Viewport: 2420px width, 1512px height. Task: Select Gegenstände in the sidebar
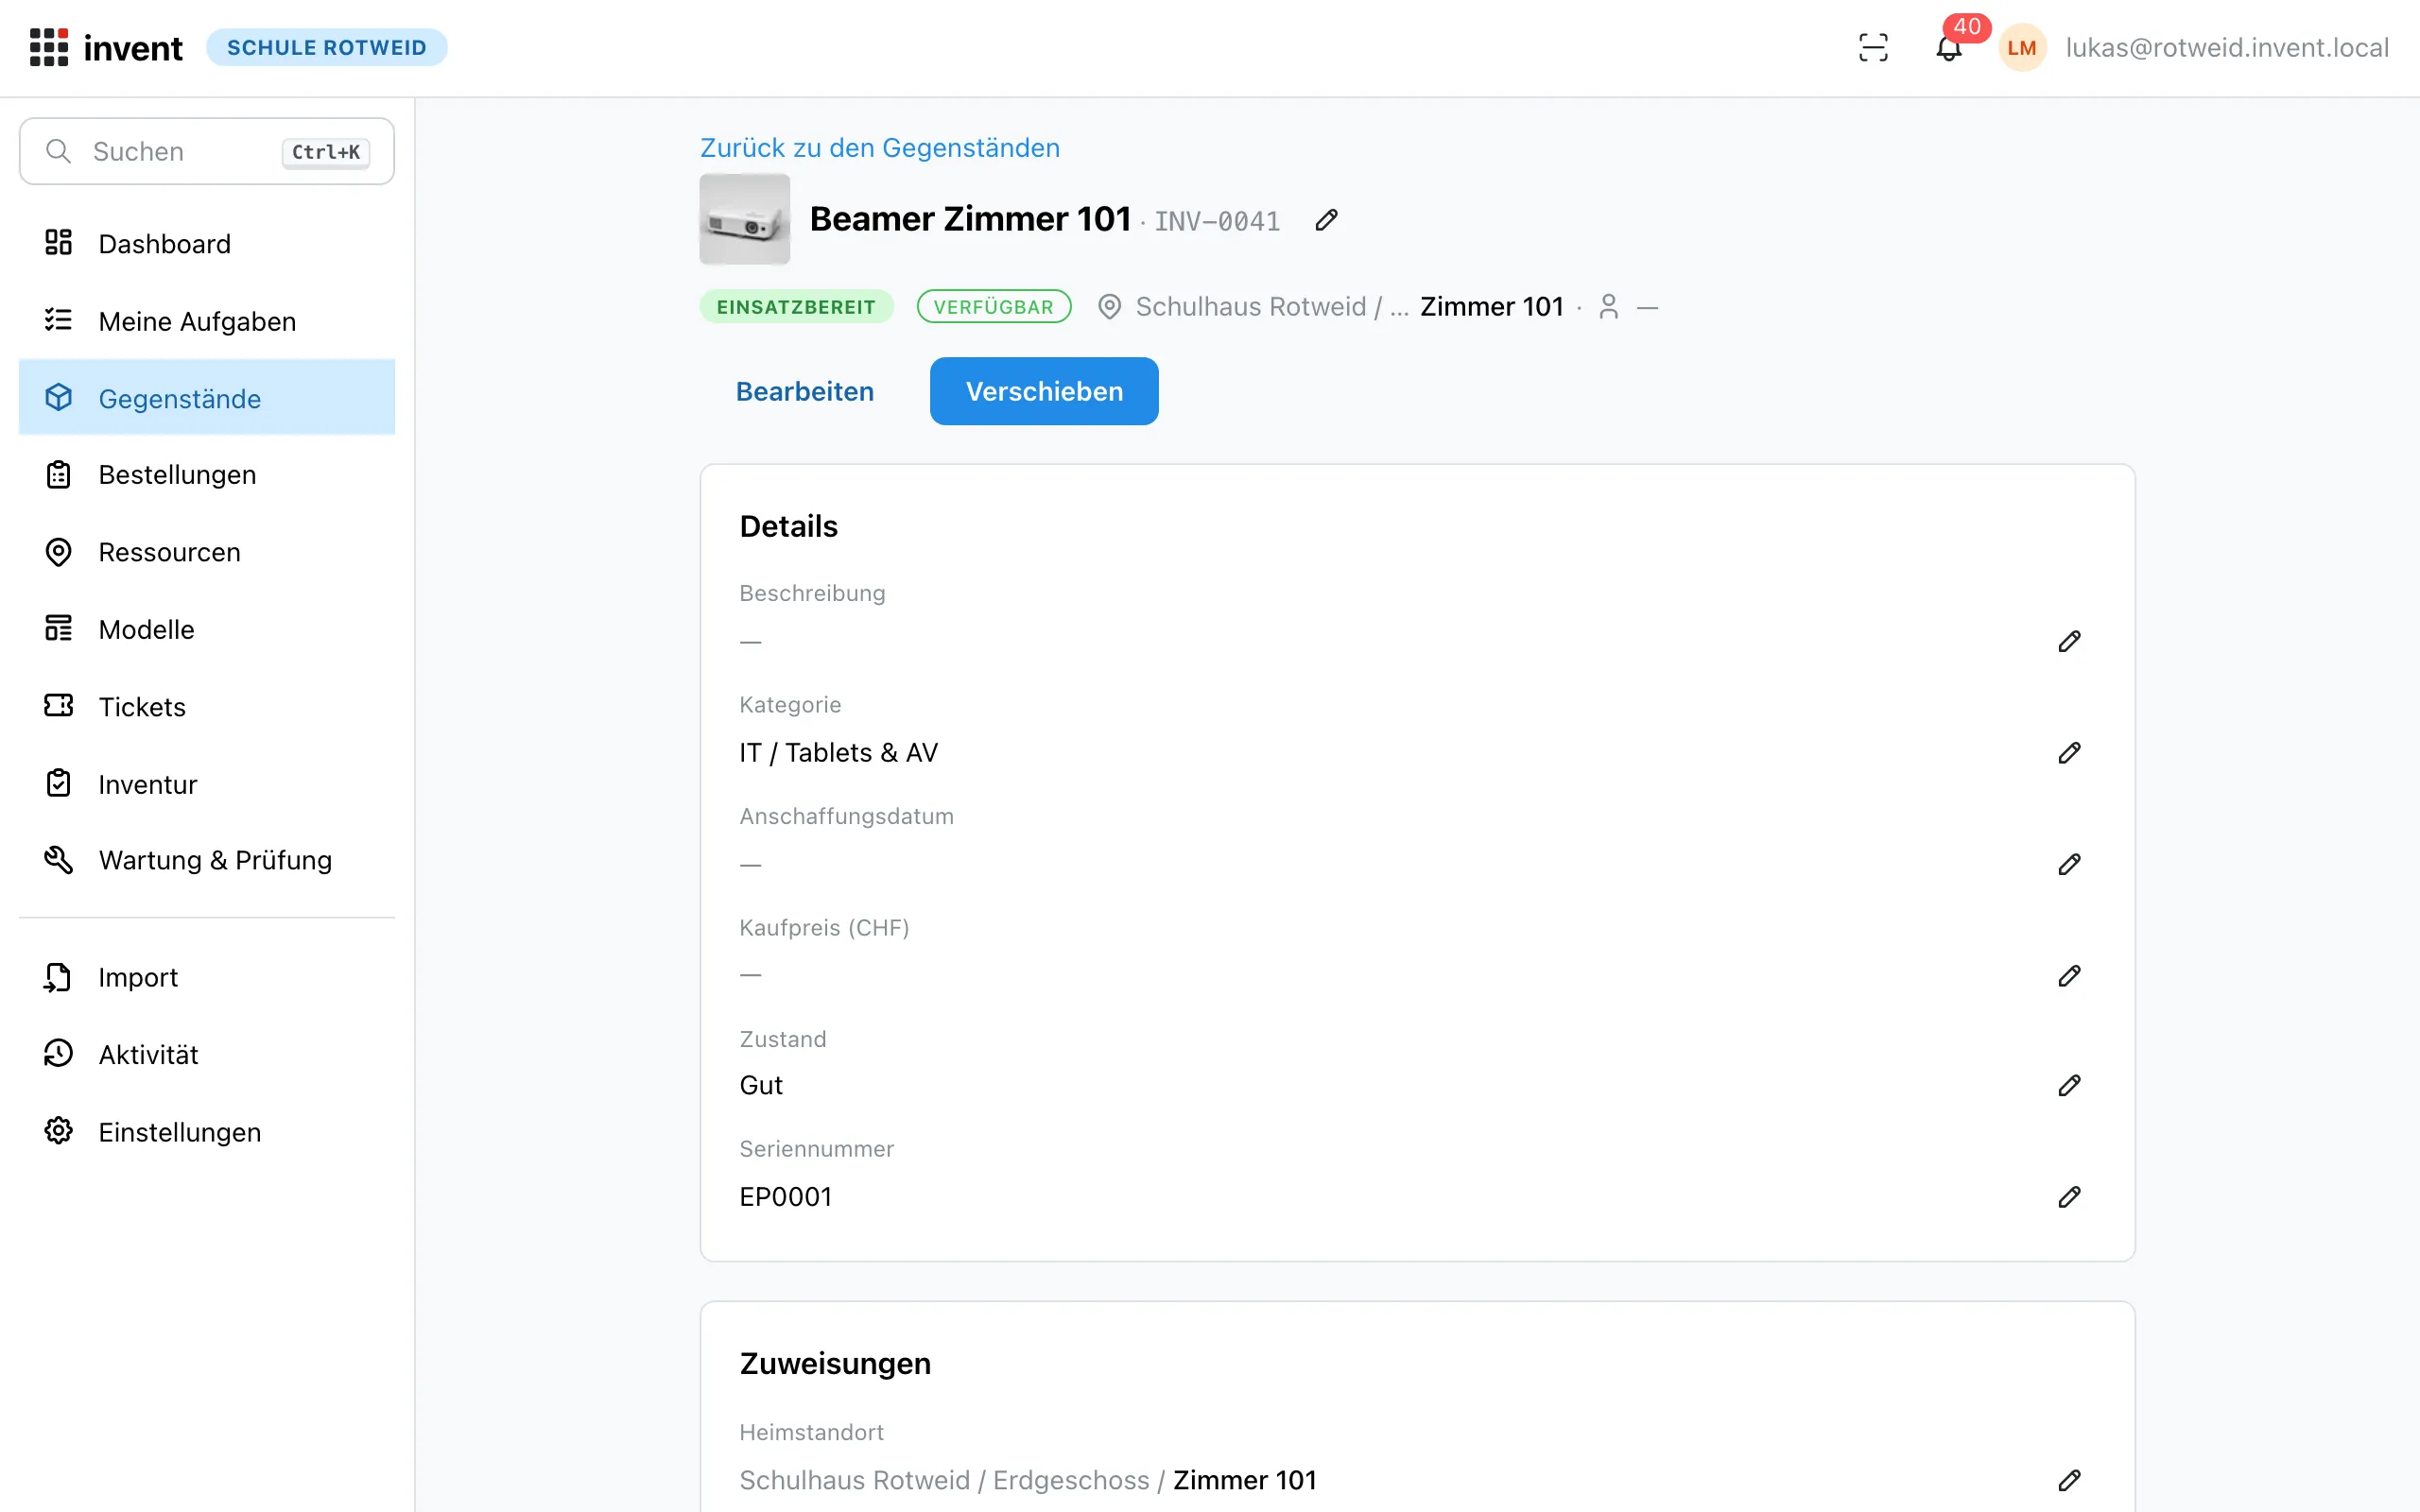pyautogui.click(x=207, y=398)
